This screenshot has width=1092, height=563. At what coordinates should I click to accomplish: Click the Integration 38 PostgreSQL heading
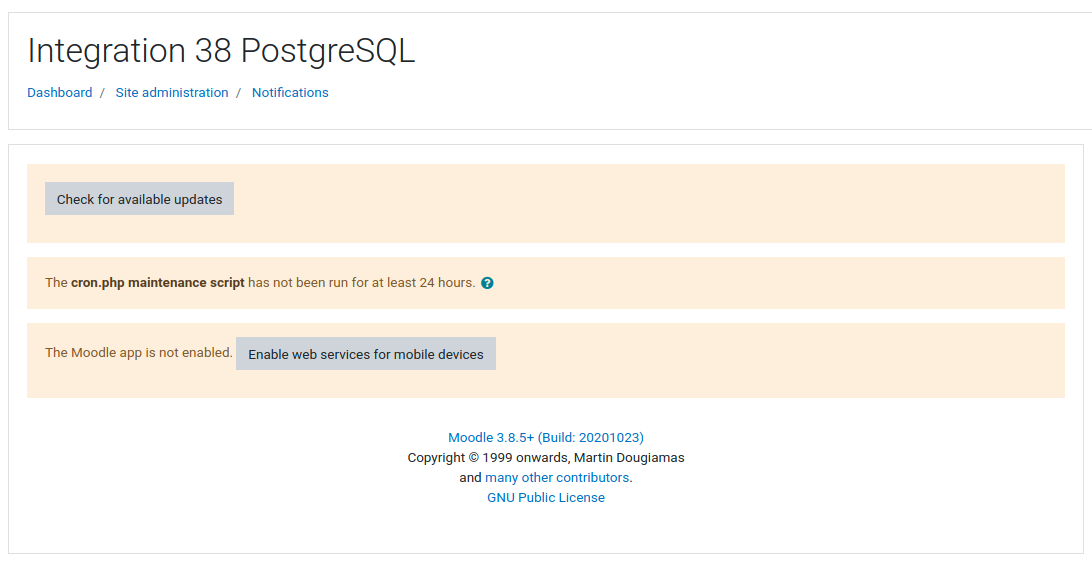221,51
